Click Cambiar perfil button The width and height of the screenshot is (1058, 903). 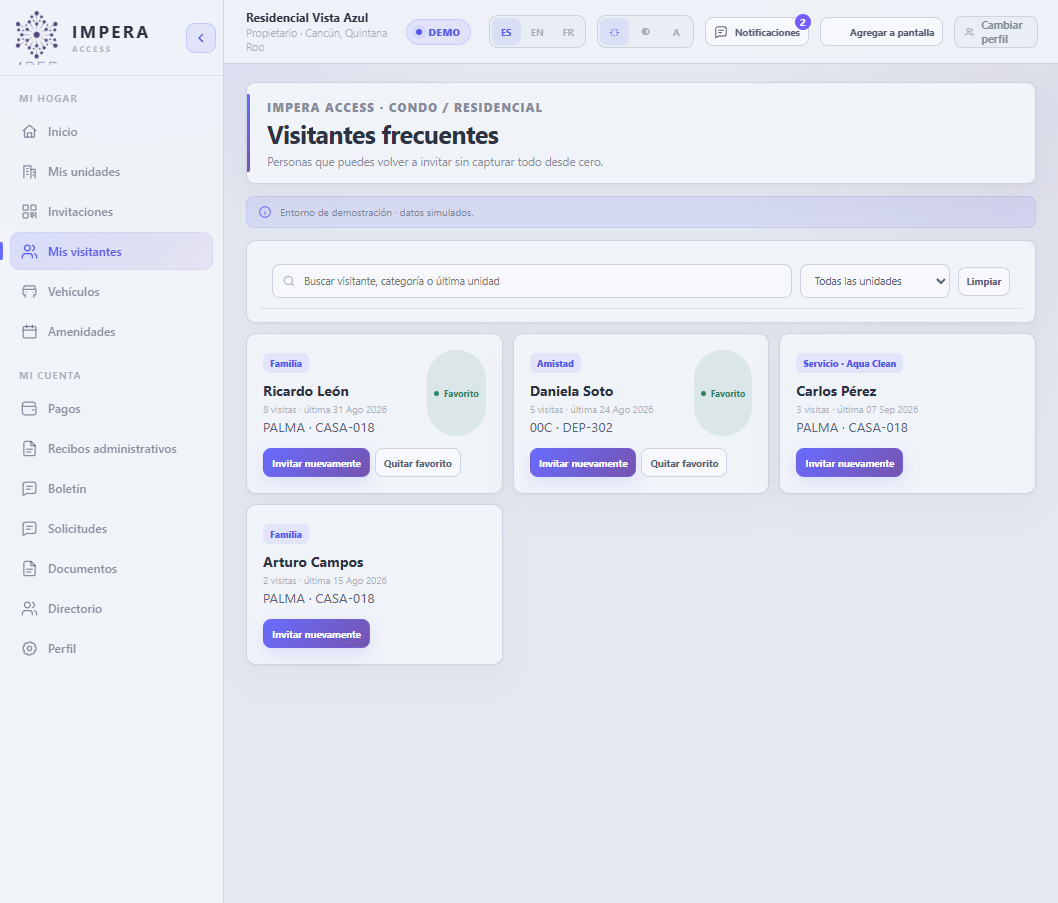point(996,32)
